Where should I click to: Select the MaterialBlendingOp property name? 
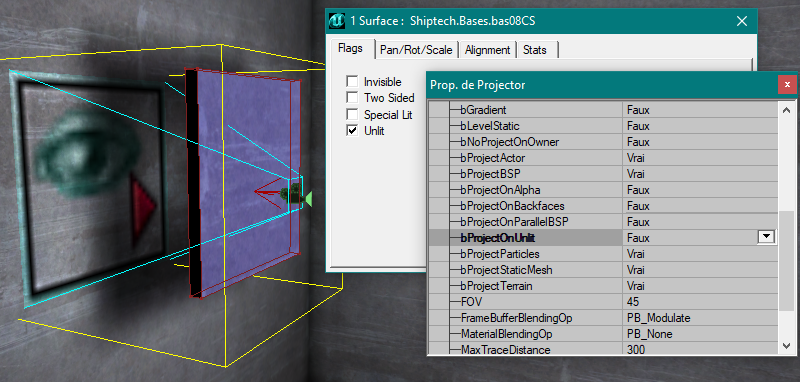(507, 334)
